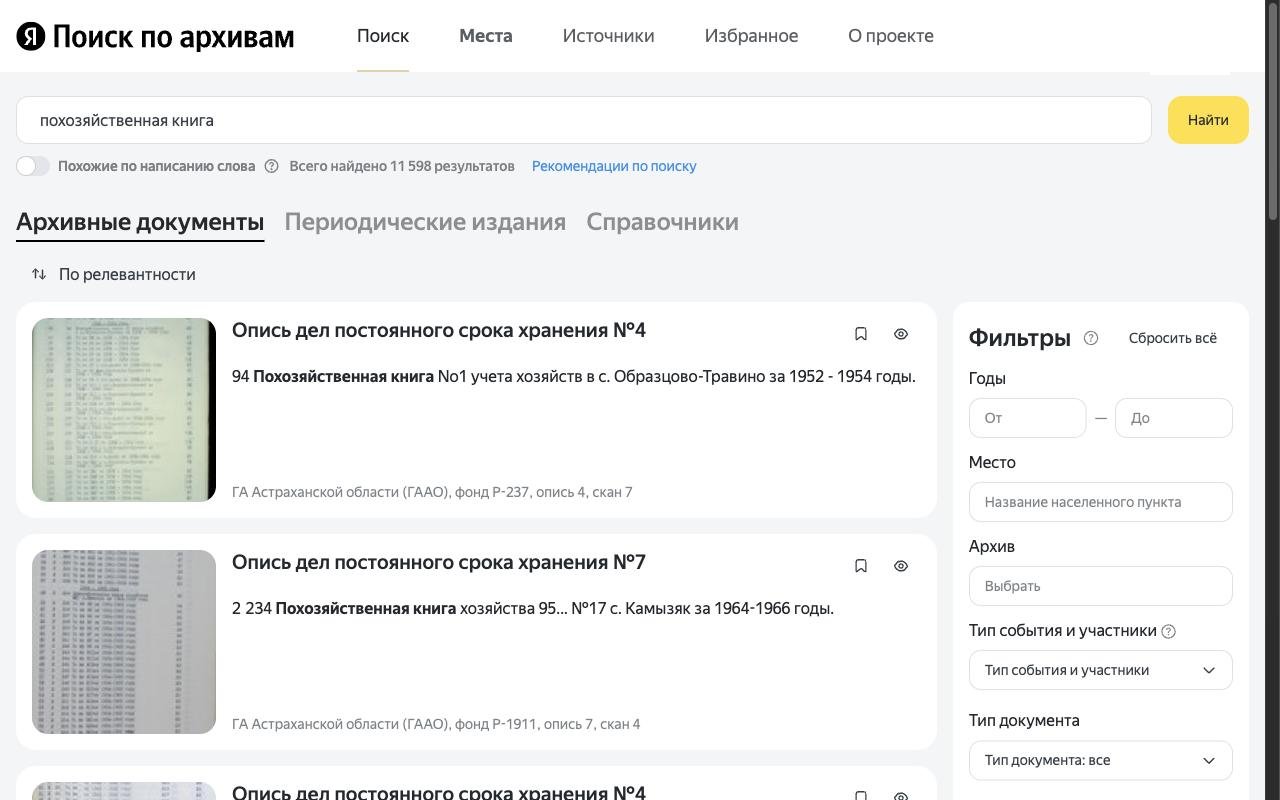
Task: Expand the Тип документа: все dropdown
Action: (1100, 760)
